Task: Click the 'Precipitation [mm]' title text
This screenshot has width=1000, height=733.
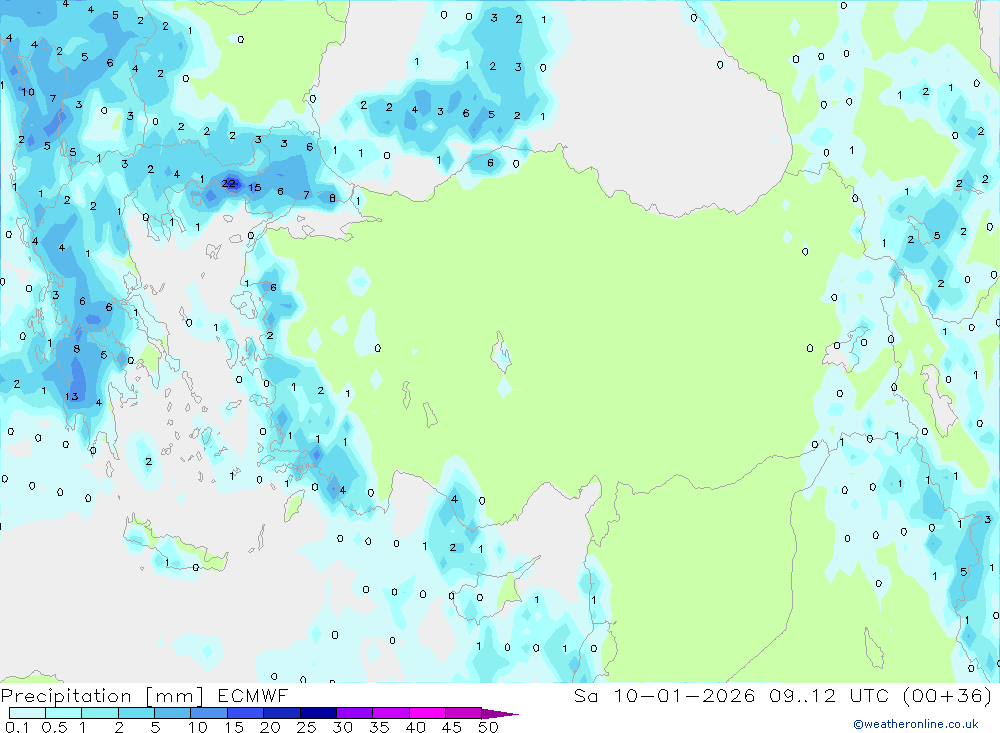Action: pos(102,696)
